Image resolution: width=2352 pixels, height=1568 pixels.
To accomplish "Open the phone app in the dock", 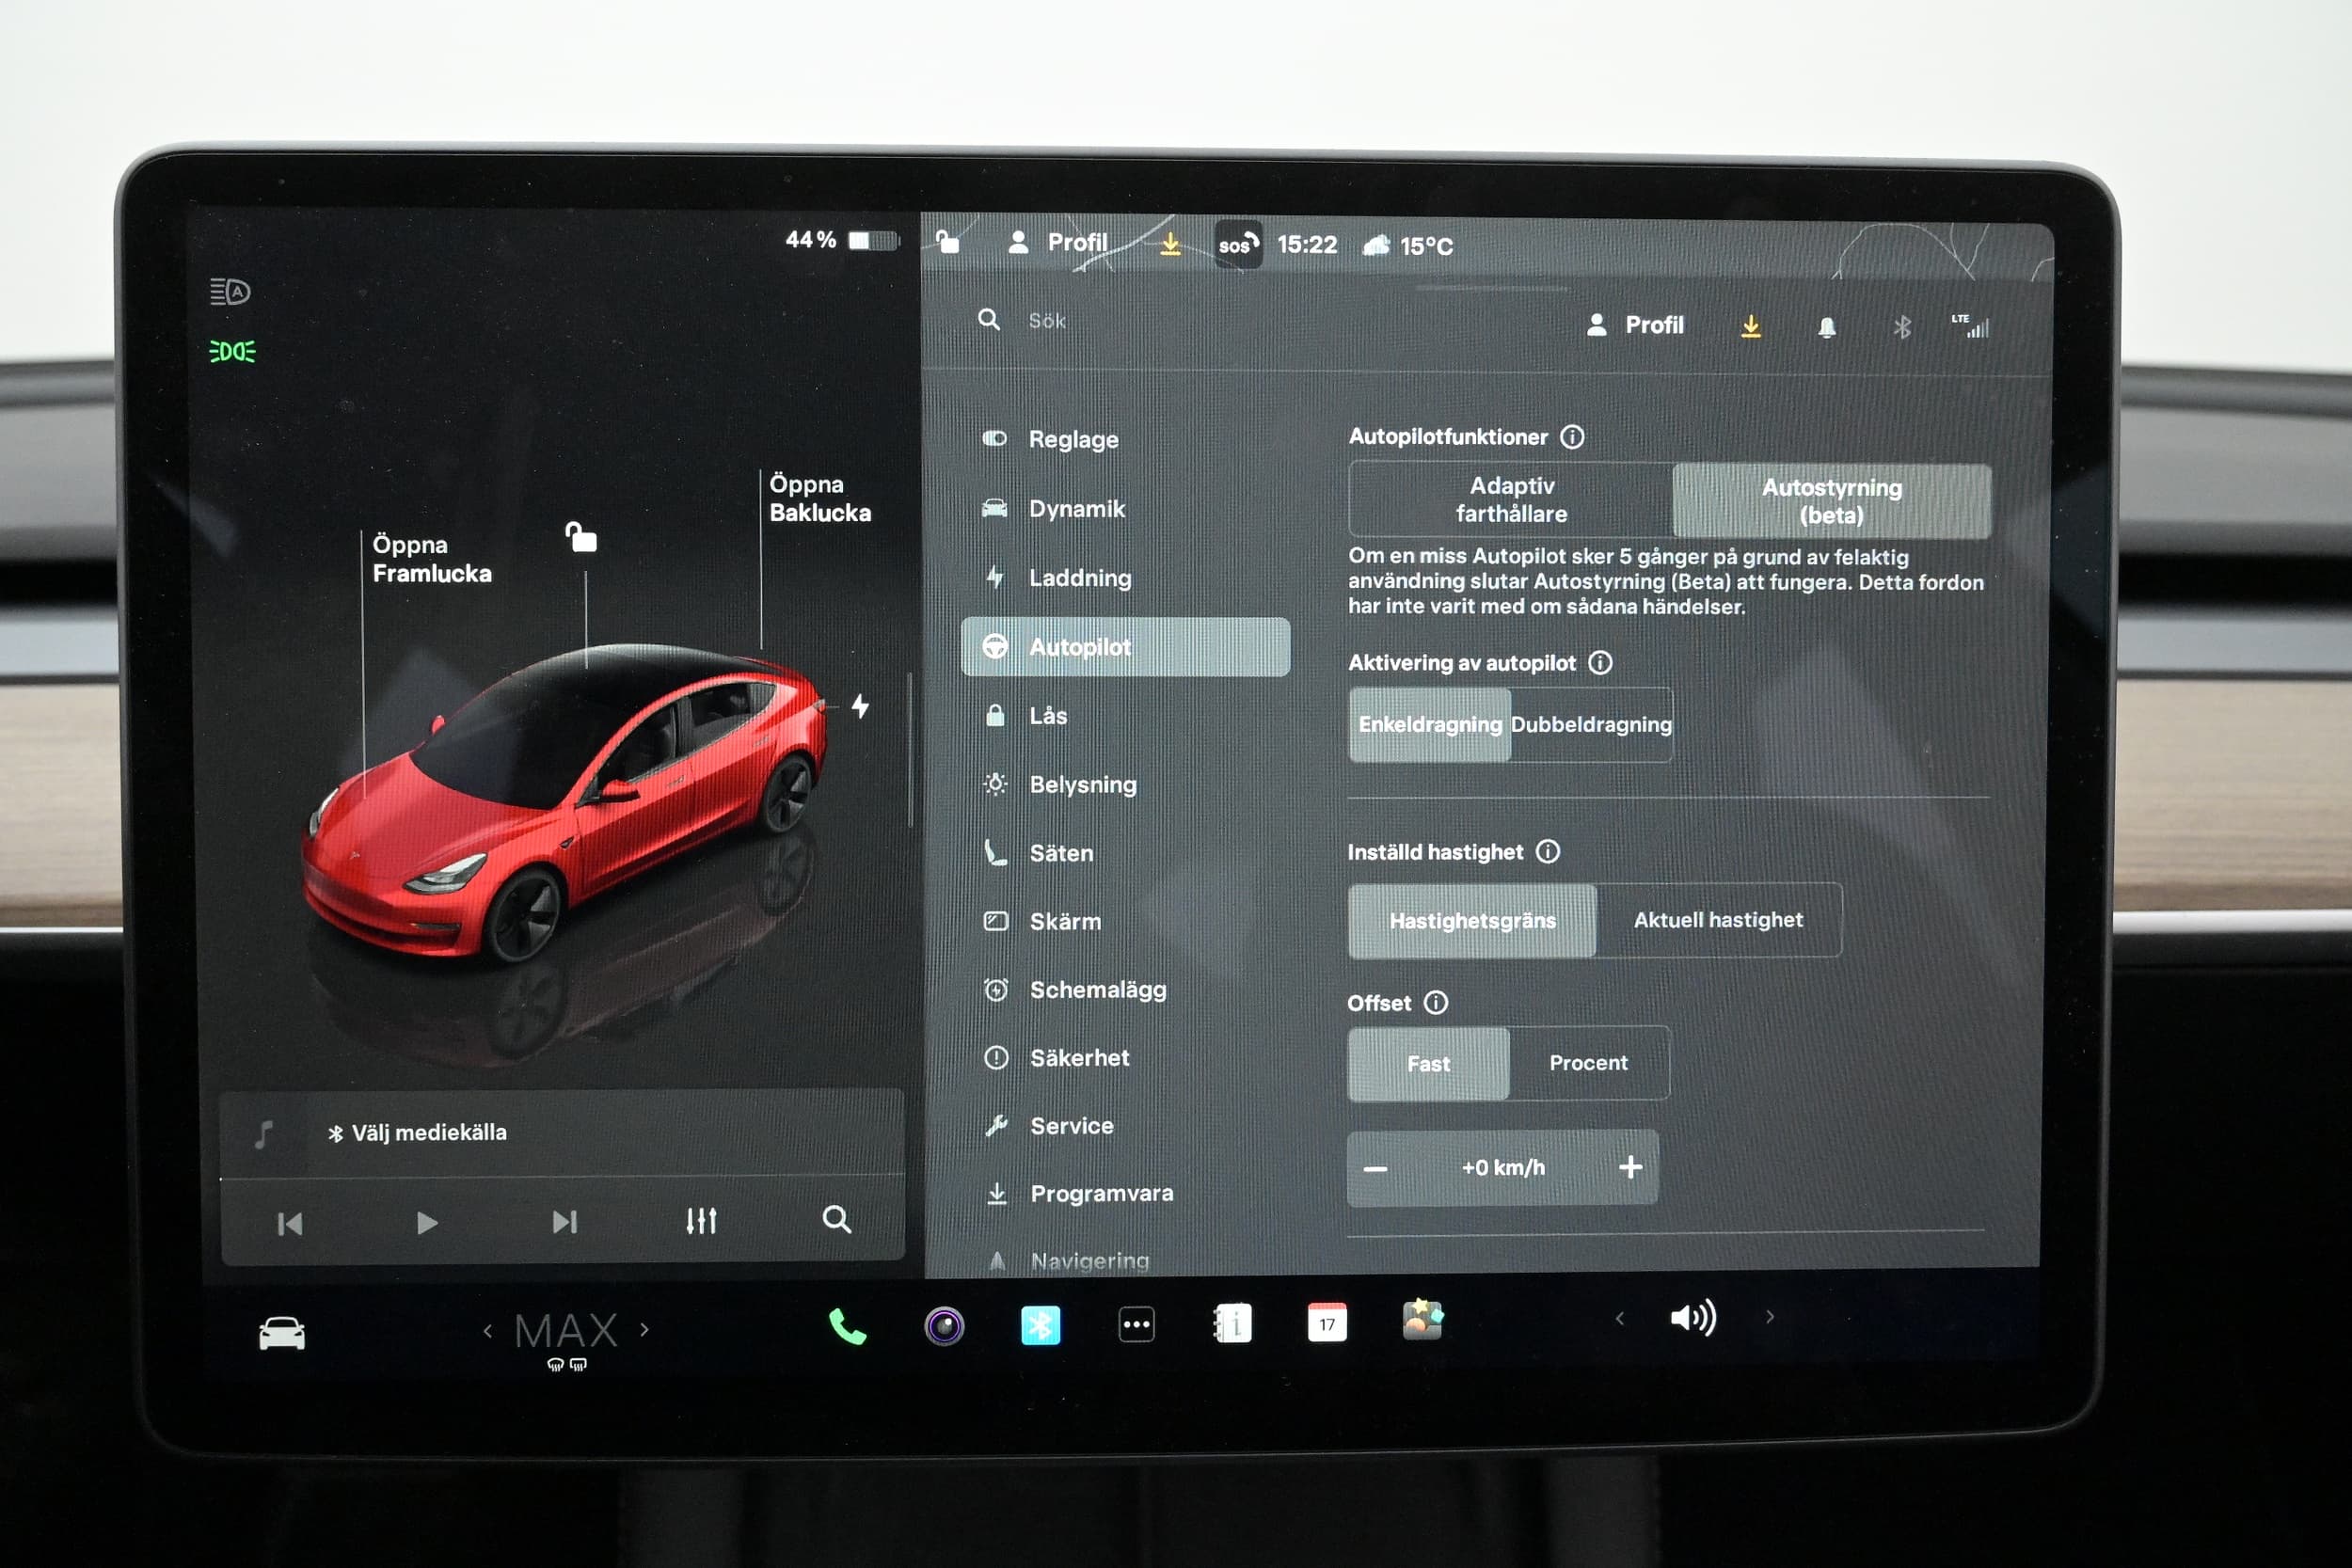I will pos(847,1327).
